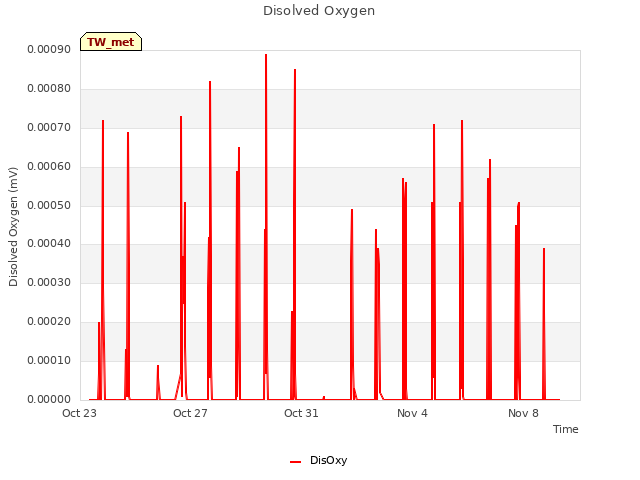The image size is (640, 480).
Task: Click the 0.00020 y-axis tick label
Action: 49,322
